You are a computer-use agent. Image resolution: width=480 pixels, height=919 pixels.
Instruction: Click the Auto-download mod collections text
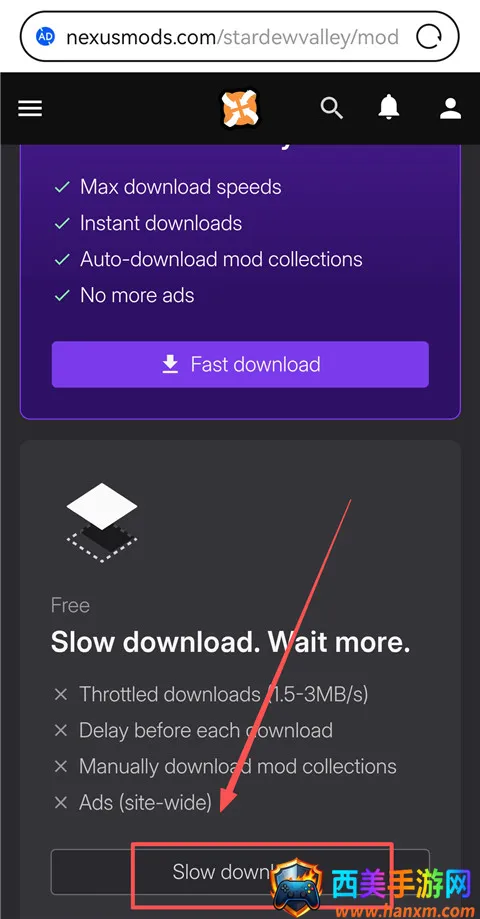[221, 259]
